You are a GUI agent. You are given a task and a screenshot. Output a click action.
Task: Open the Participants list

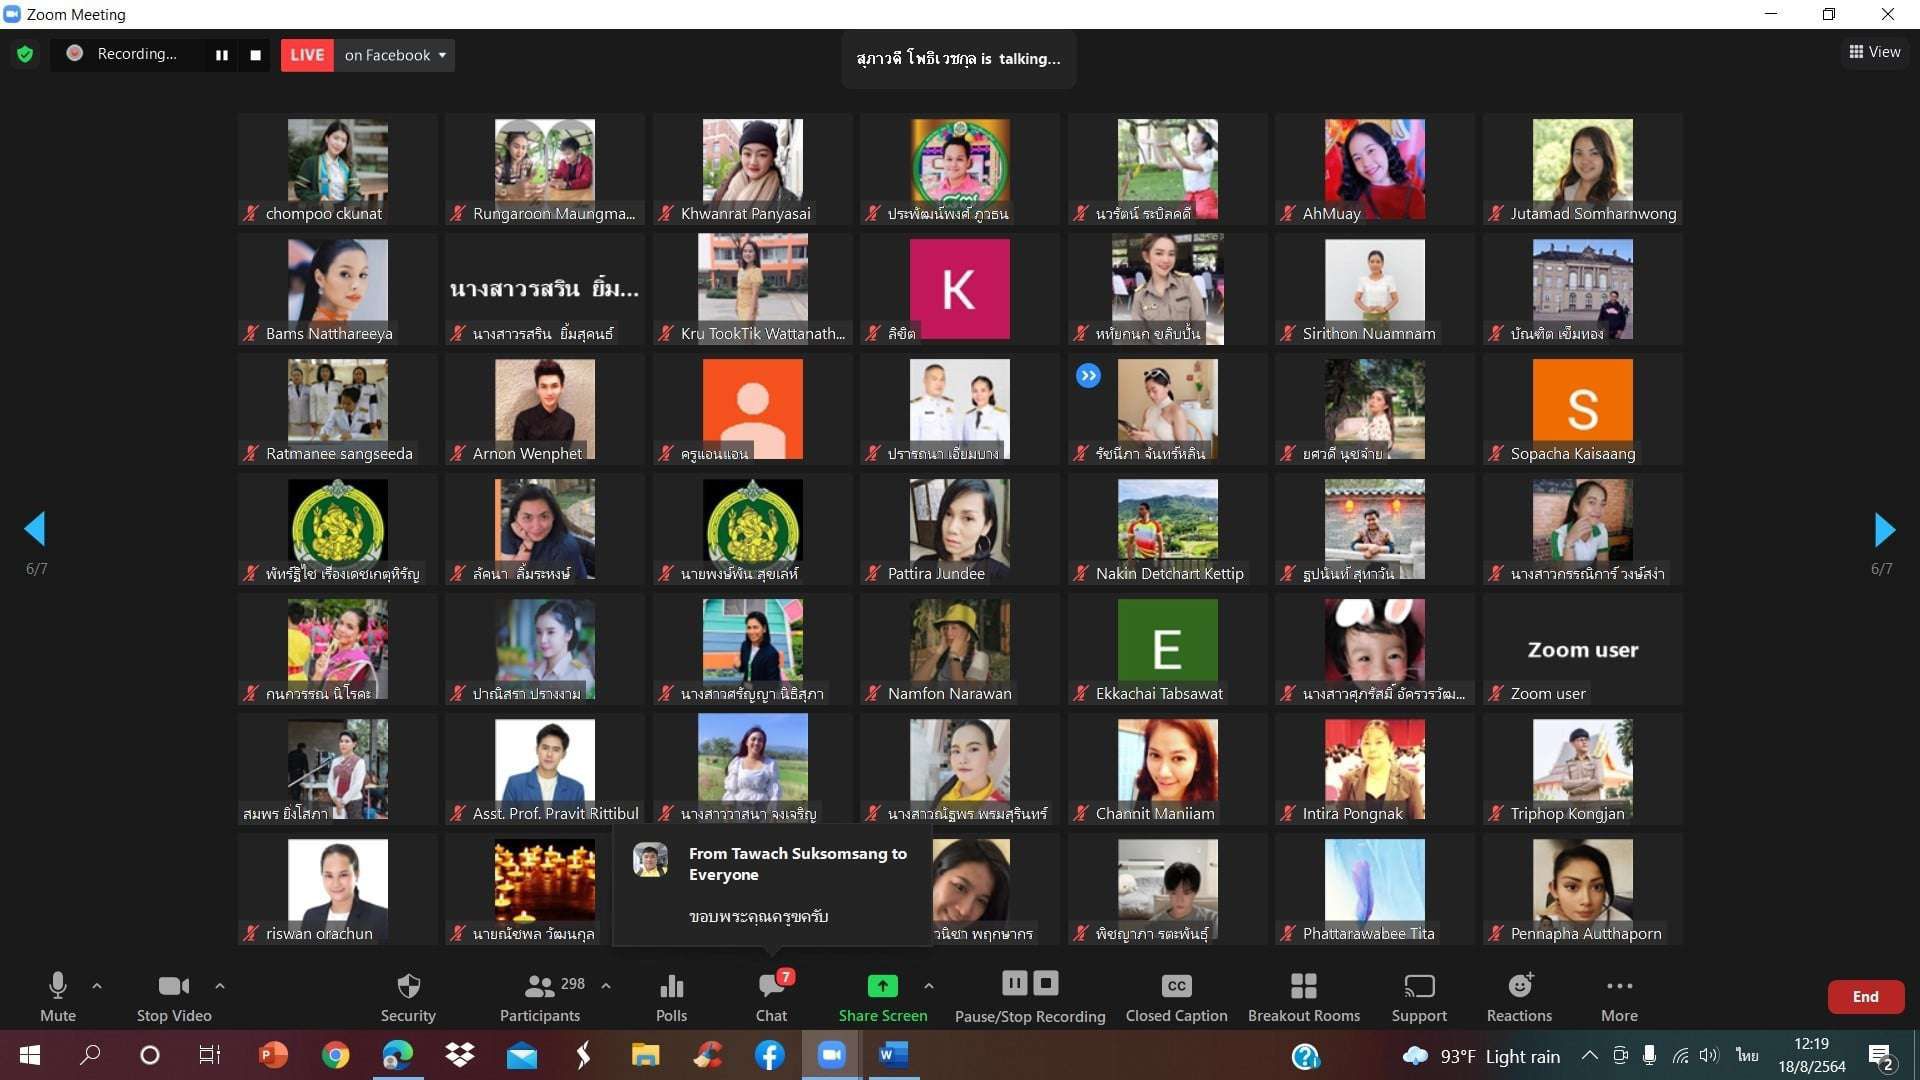[540, 996]
